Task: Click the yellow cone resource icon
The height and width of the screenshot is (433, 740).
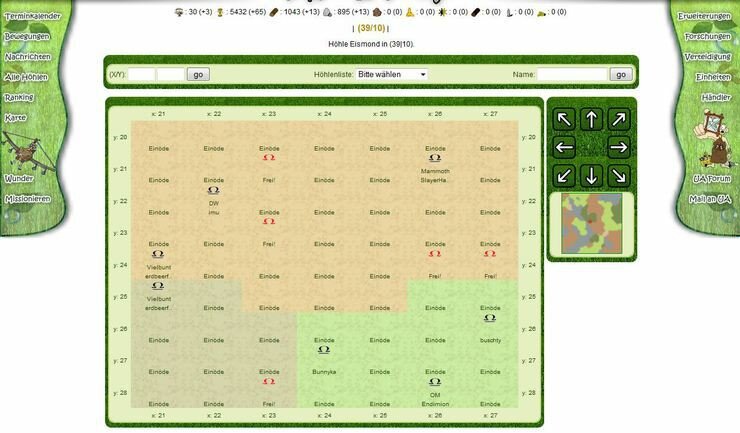Action: [x=410, y=12]
